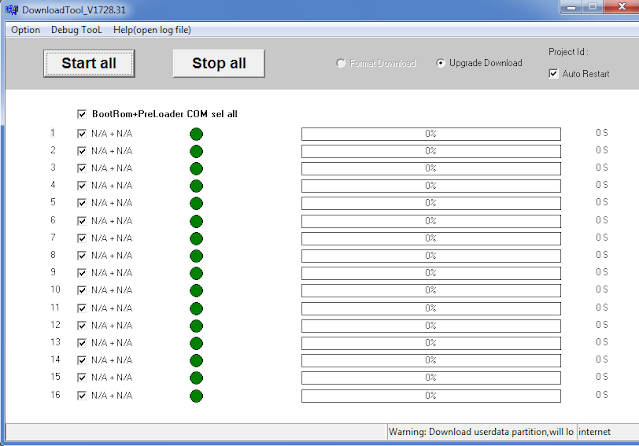
Task: Click the green status indicator for port 8
Action: [x=196, y=256]
